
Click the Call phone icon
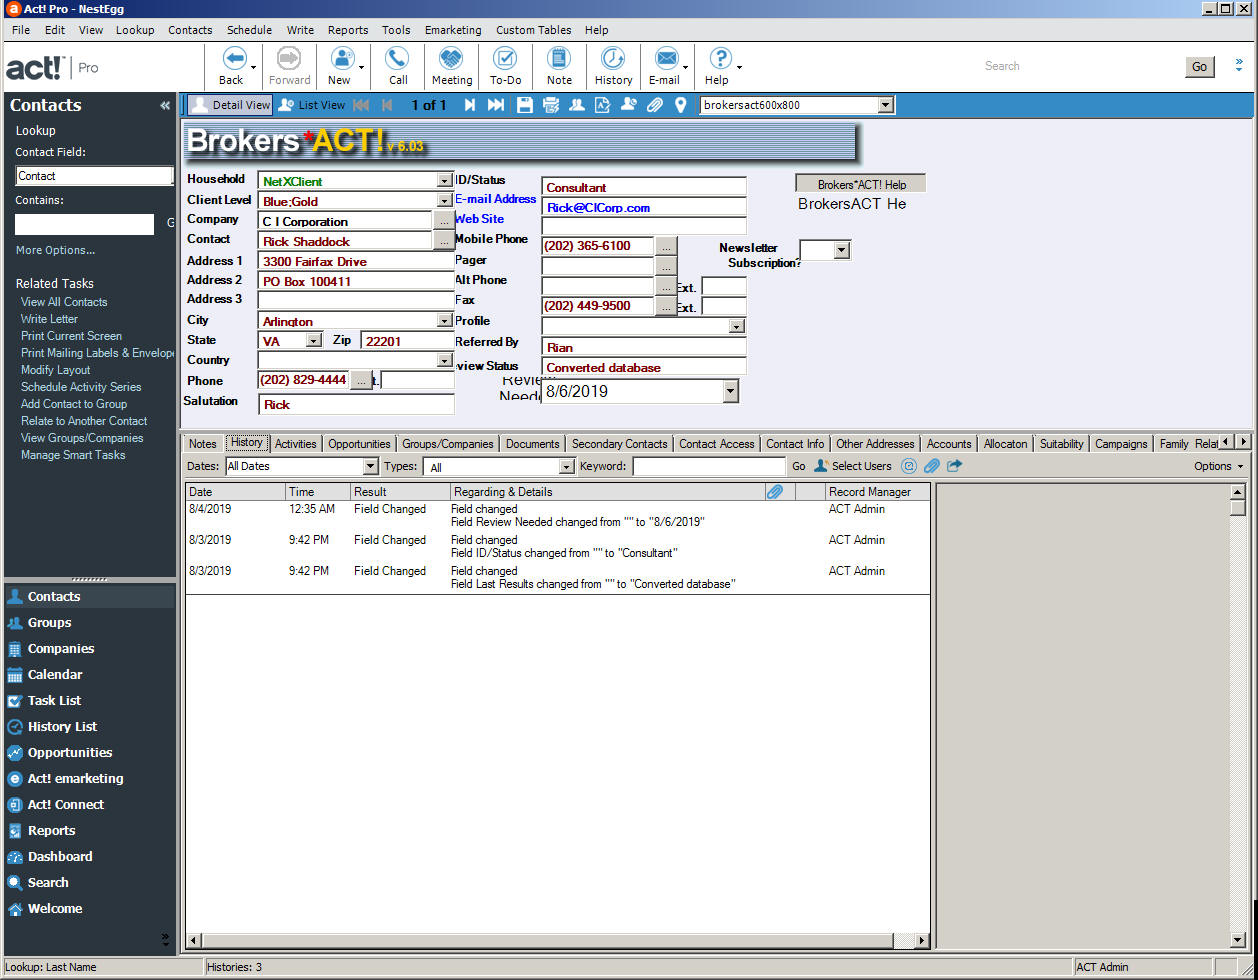[398, 59]
